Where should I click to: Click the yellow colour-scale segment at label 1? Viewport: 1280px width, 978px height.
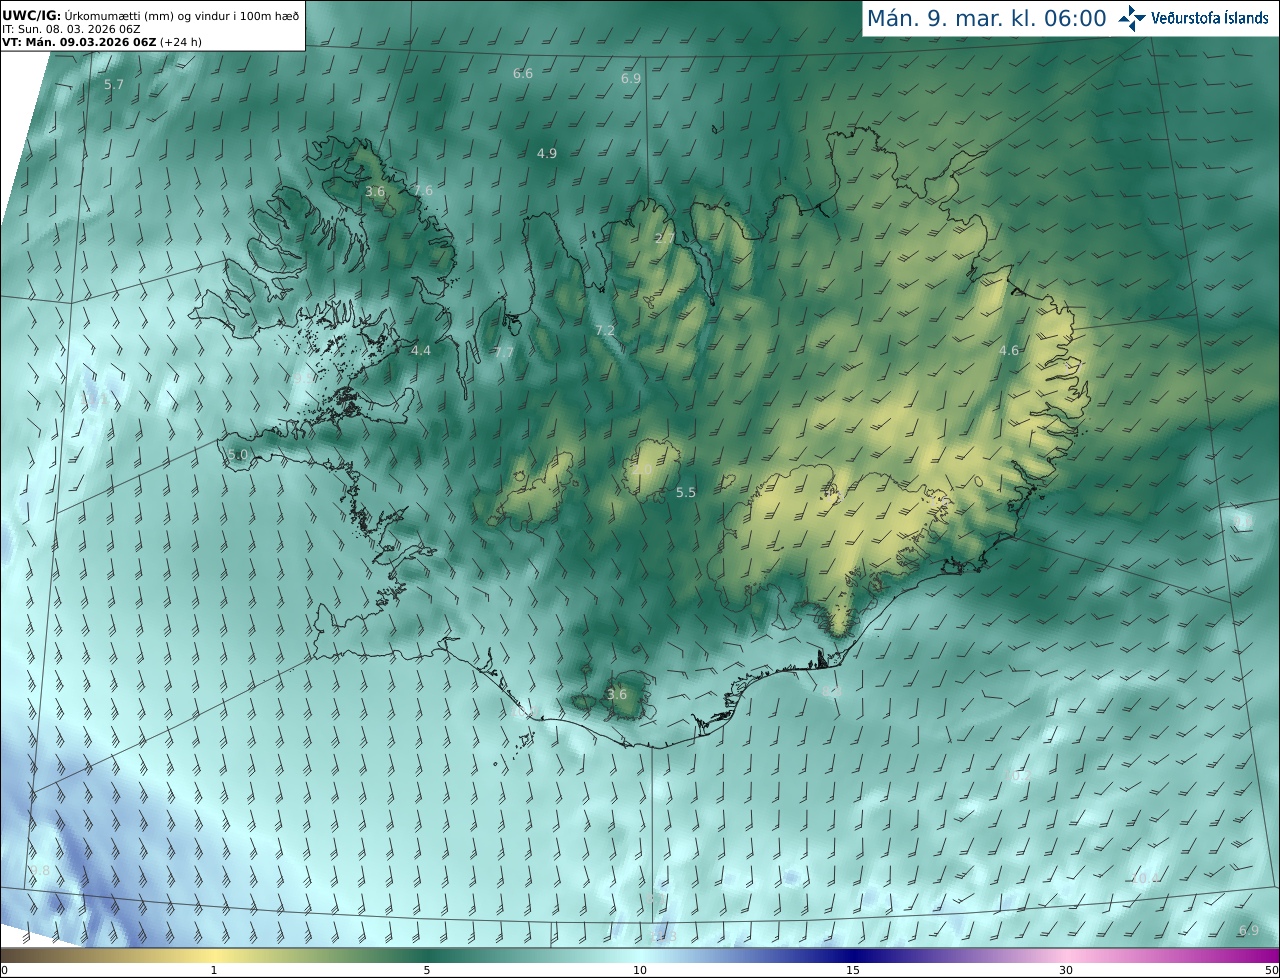tap(213, 955)
